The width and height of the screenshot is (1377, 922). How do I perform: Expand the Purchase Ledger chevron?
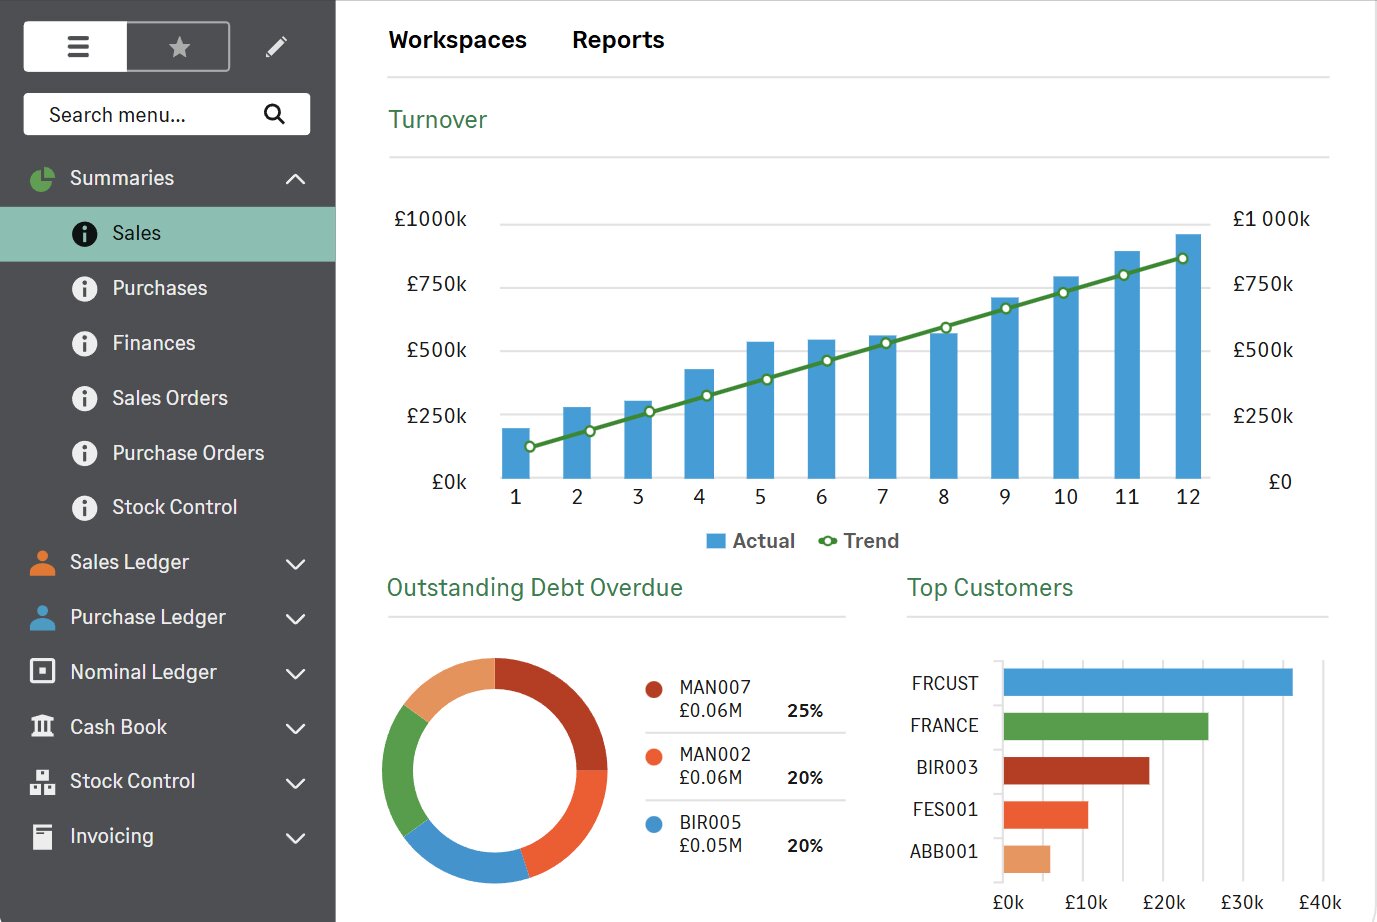coord(295,619)
